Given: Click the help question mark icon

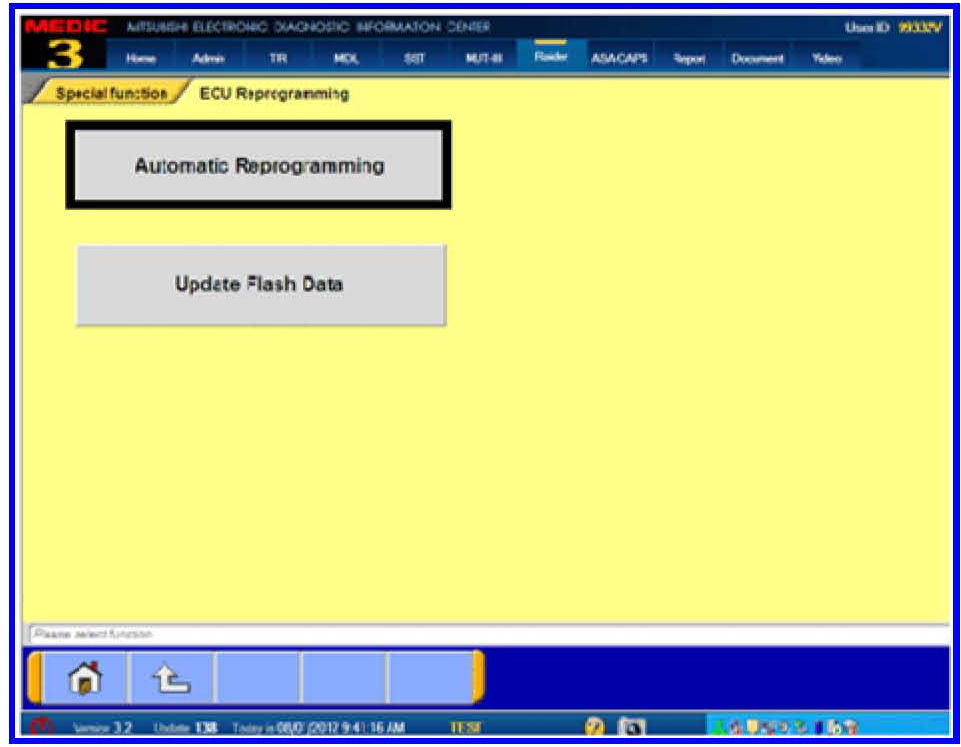Looking at the screenshot, I should point(594,727).
